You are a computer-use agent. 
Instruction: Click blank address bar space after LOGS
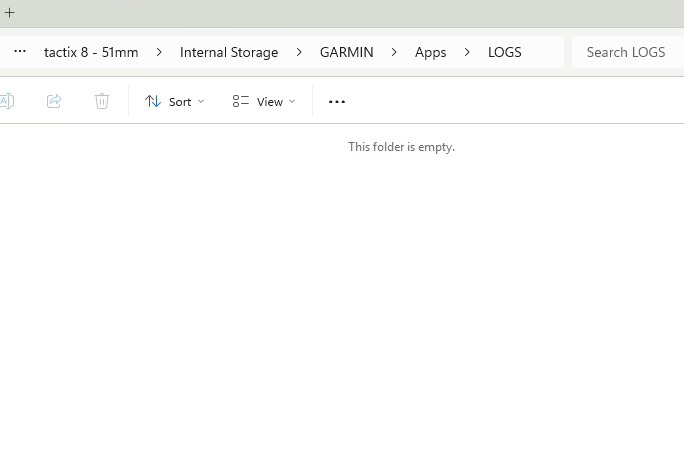(545, 52)
